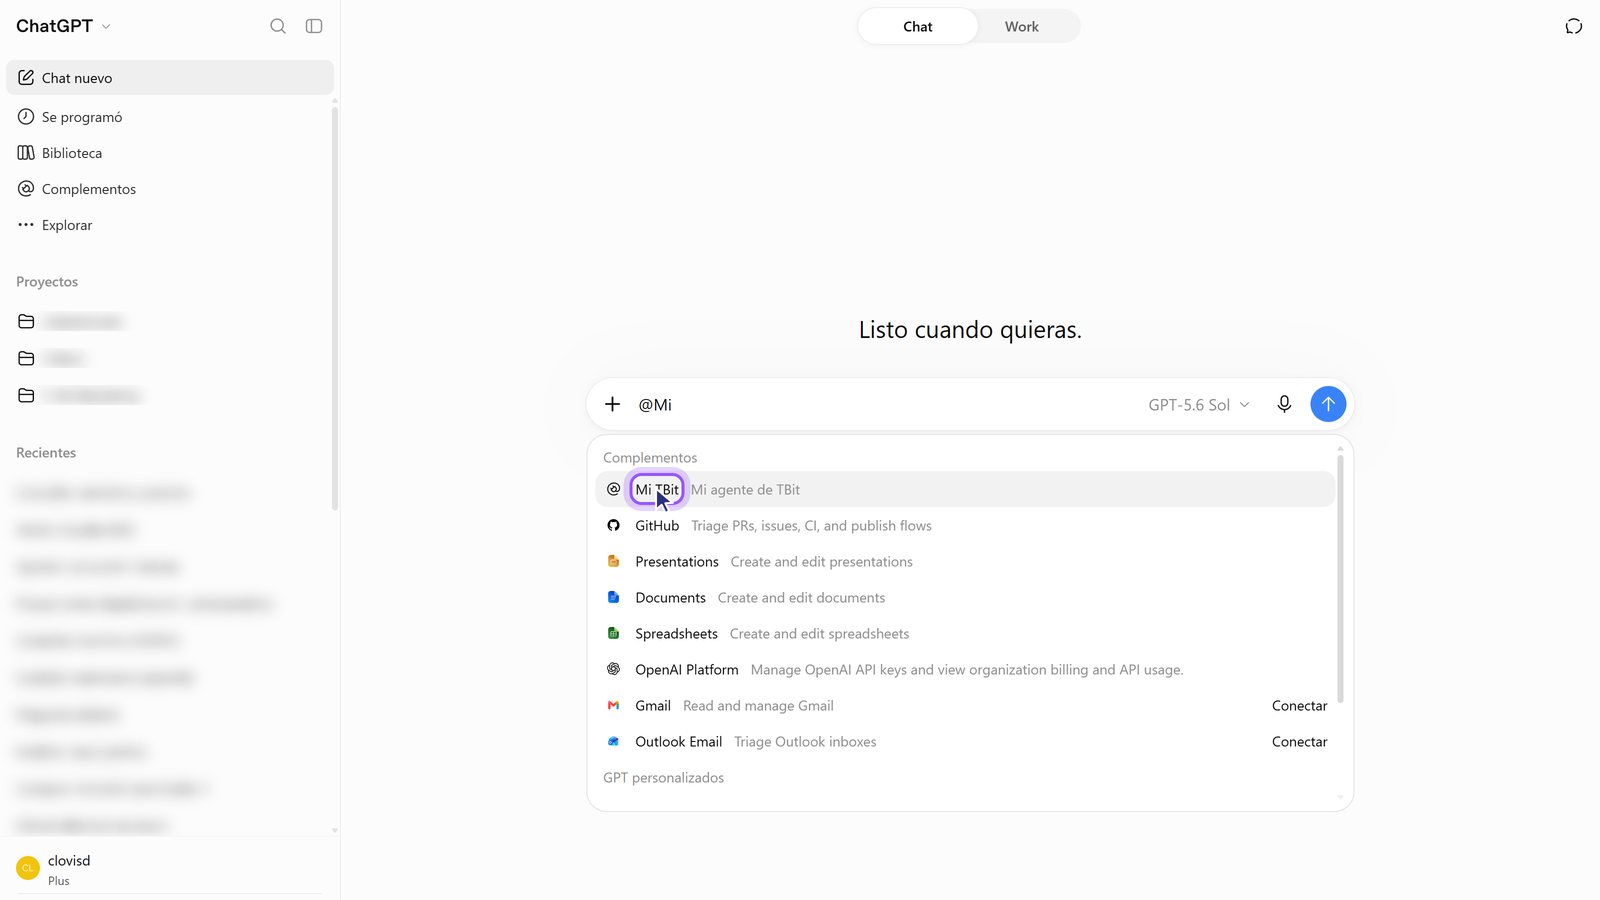Click the Outlook Email logo icon
Image resolution: width=1600 pixels, height=900 pixels.
[x=614, y=742]
